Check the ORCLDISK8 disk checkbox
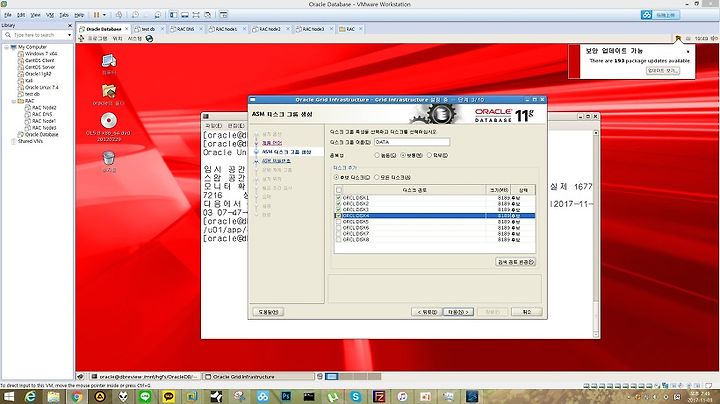 coord(338,240)
